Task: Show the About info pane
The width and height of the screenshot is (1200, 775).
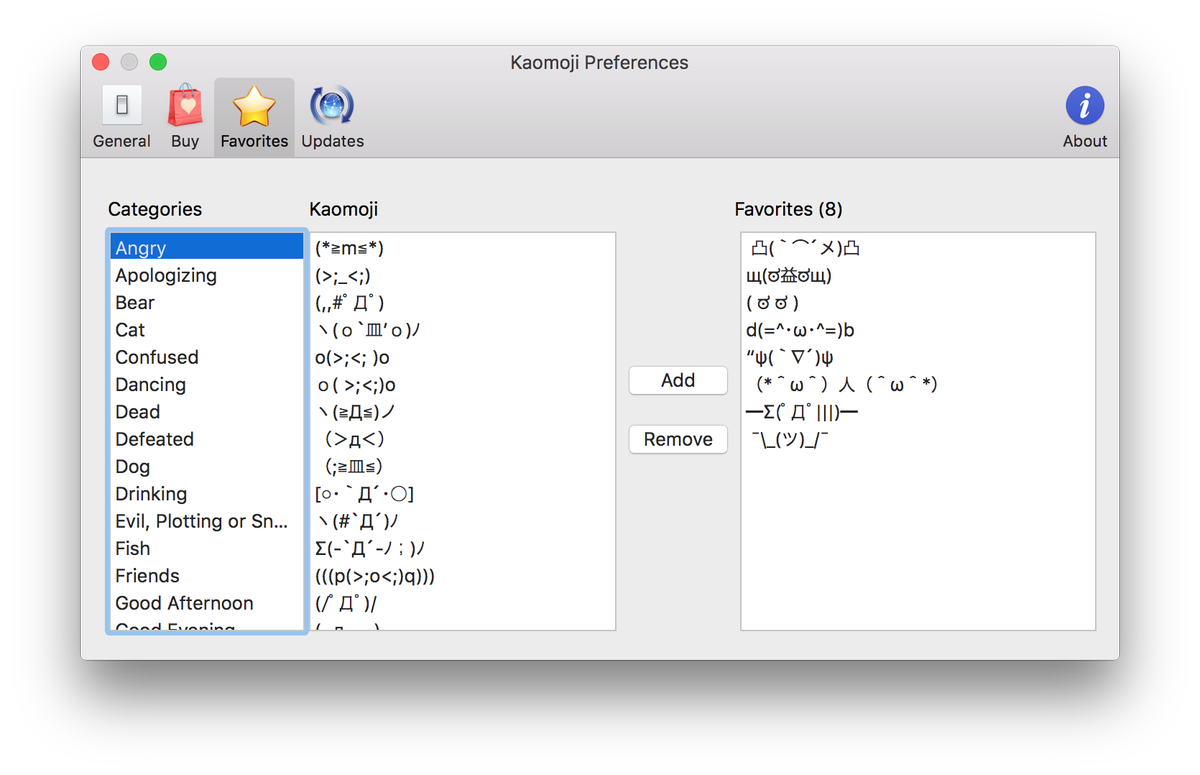Action: coord(1085,116)
